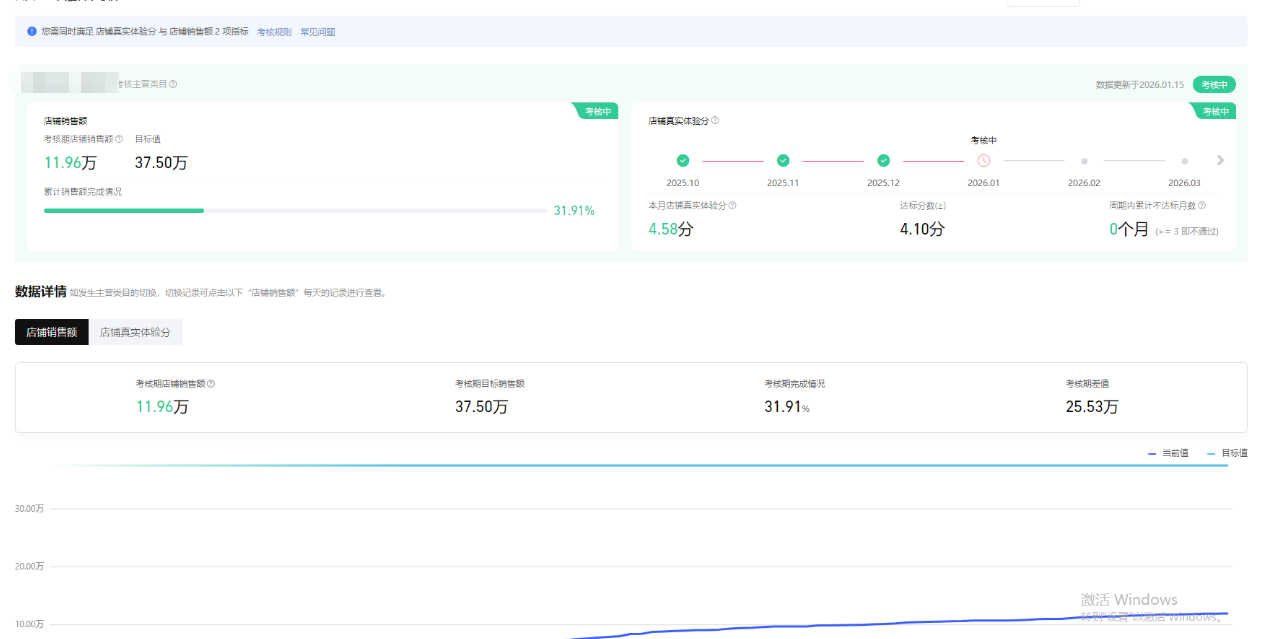Click help icon beside 周期内累计不达标月数
The image size is (1266, 639).
pyautogui.click(x=1202, y=206)
